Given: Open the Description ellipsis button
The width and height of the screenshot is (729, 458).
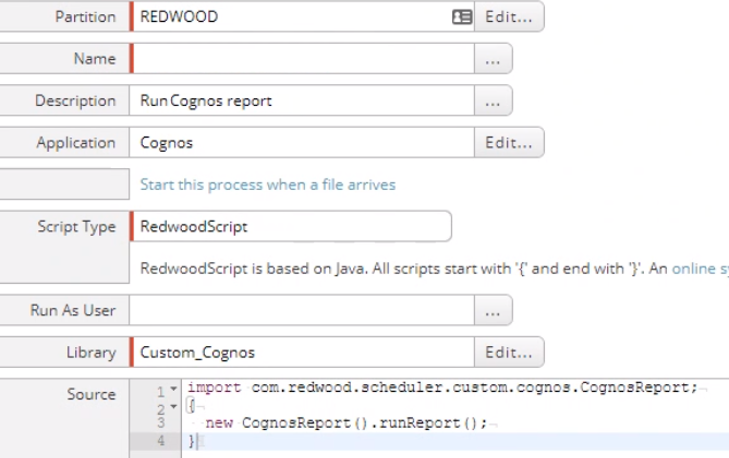Looking at the screenshot, I should pos(493,101).
